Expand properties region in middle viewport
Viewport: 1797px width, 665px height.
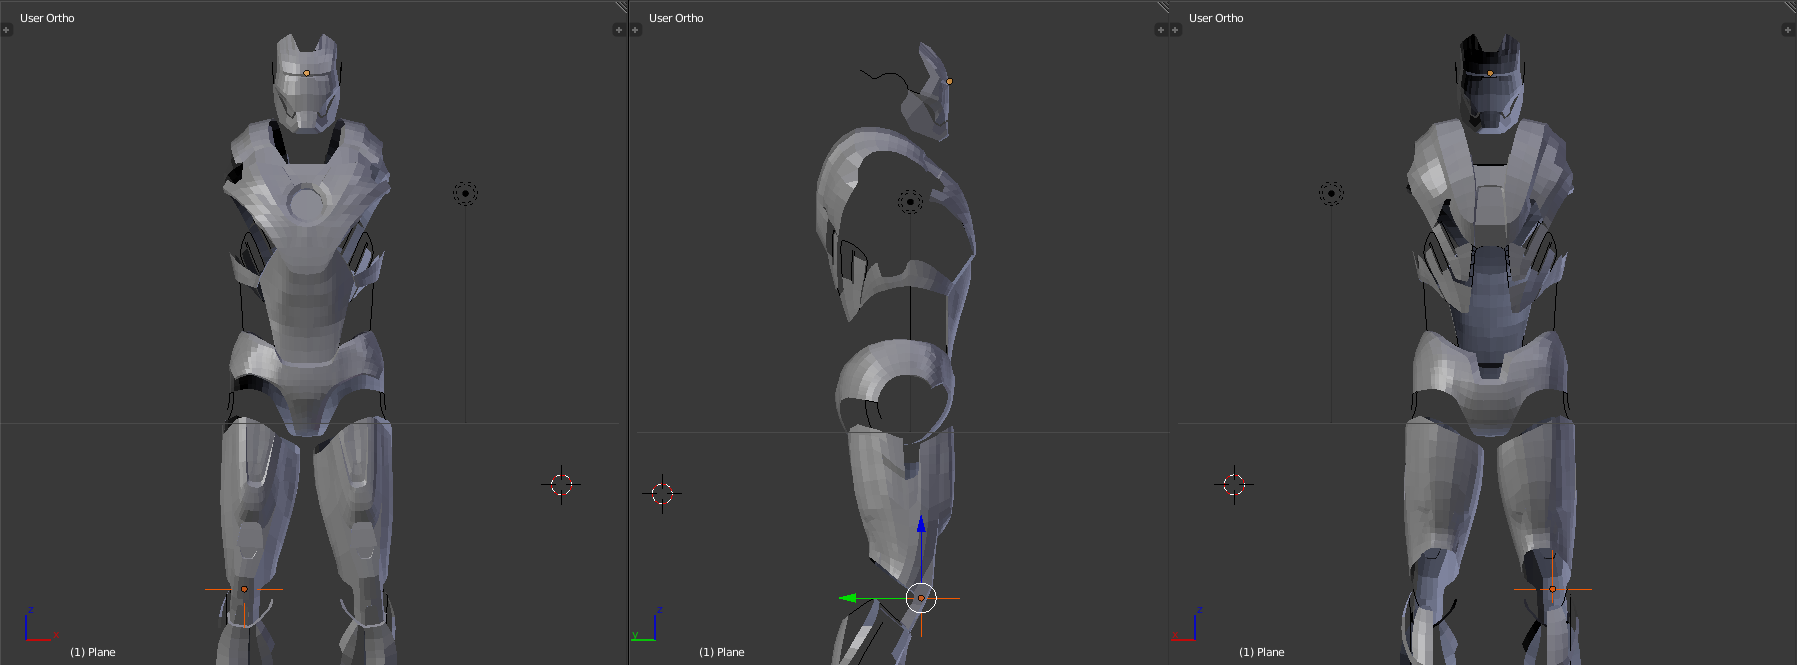pyautogui.click(x=1161, y=30)
